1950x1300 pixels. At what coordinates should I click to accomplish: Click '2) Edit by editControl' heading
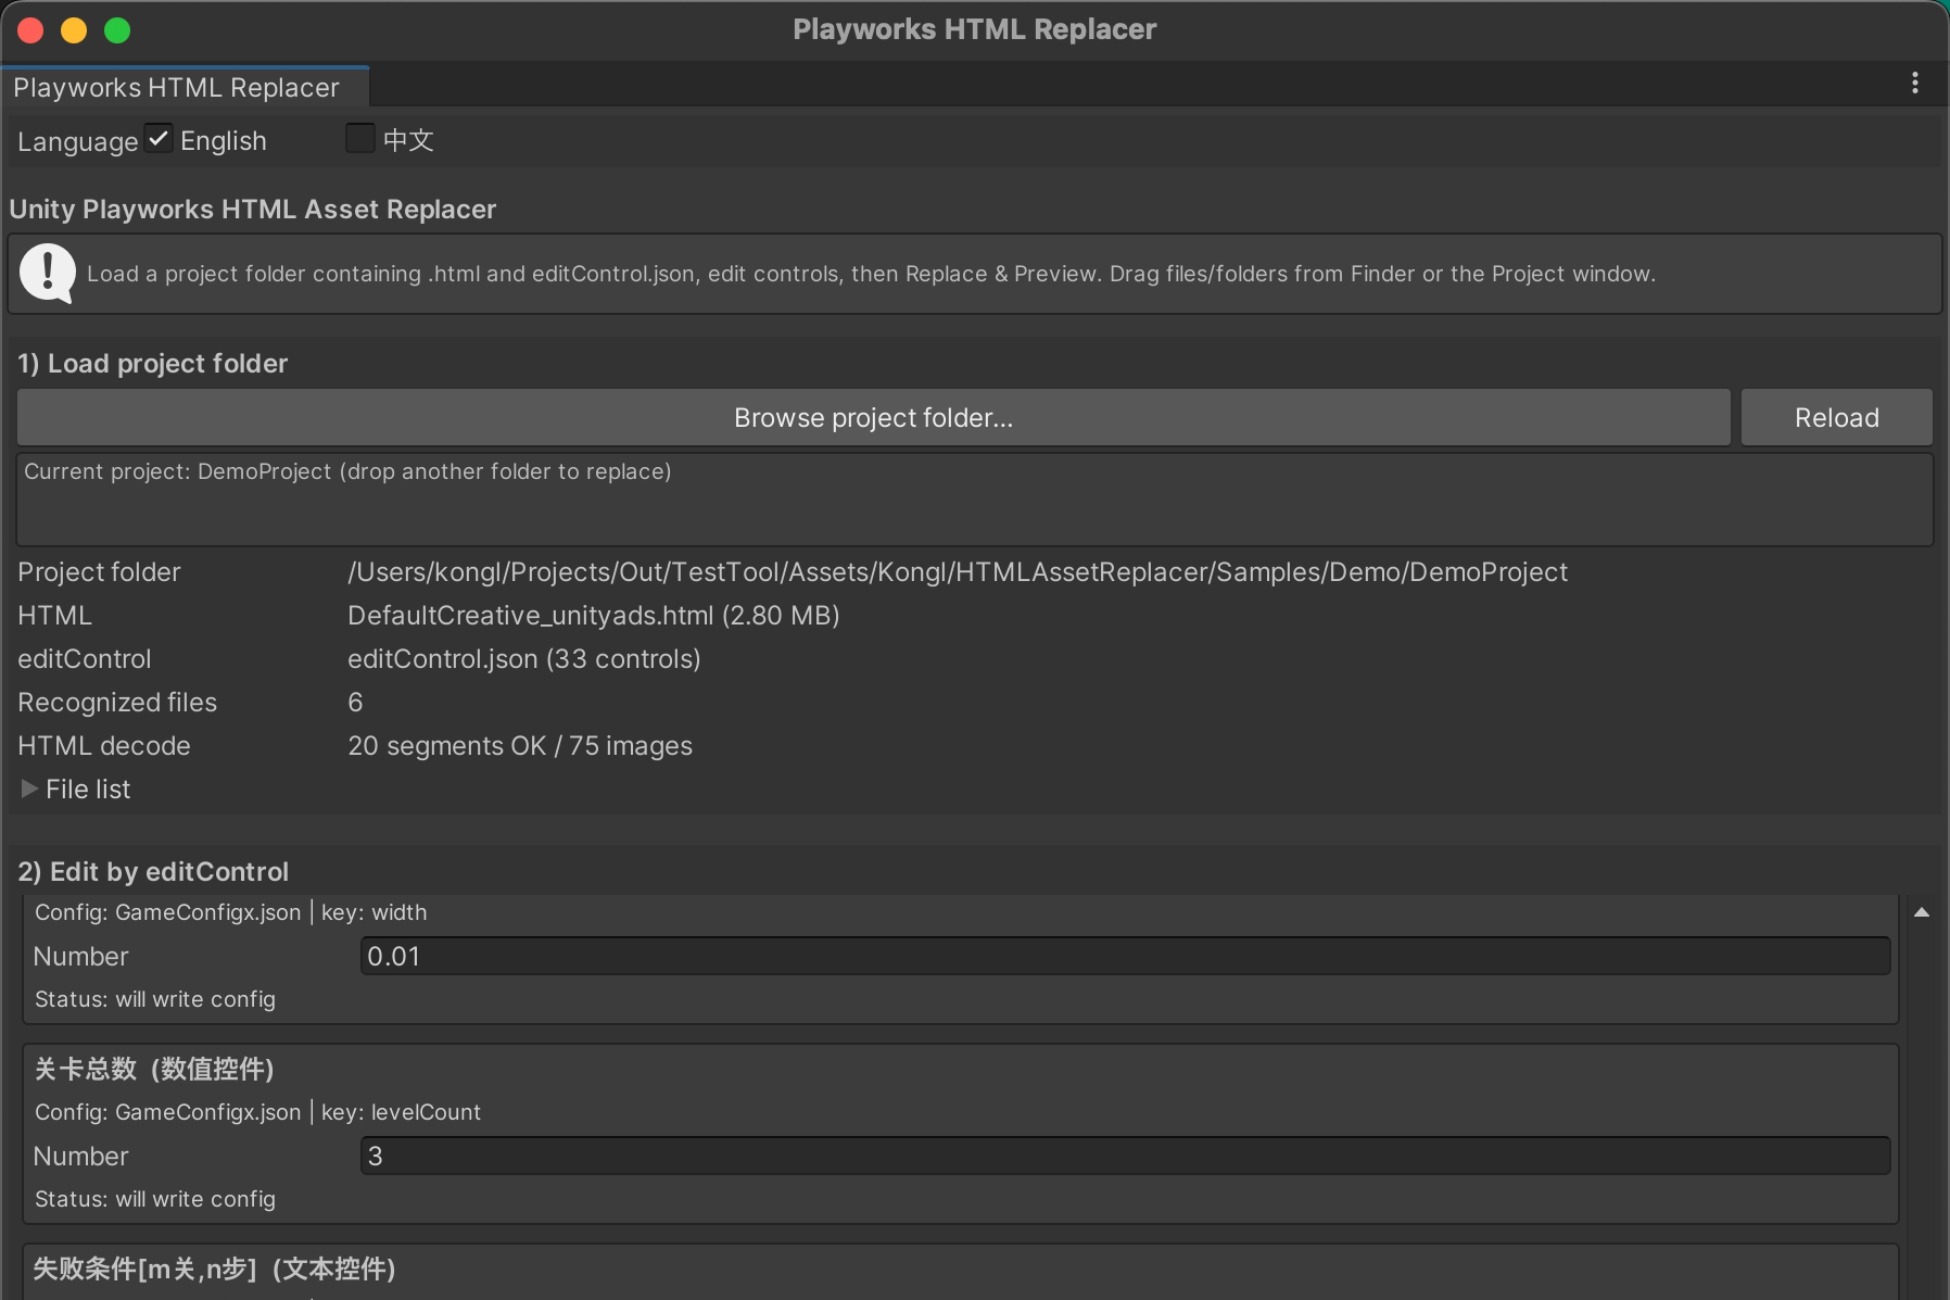tap(153, 872)
